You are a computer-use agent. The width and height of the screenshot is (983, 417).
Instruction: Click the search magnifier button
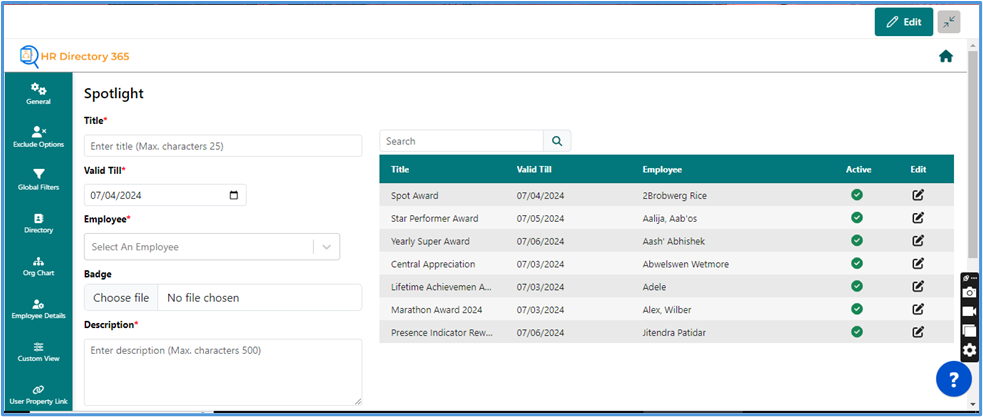[x=557, y=141]
